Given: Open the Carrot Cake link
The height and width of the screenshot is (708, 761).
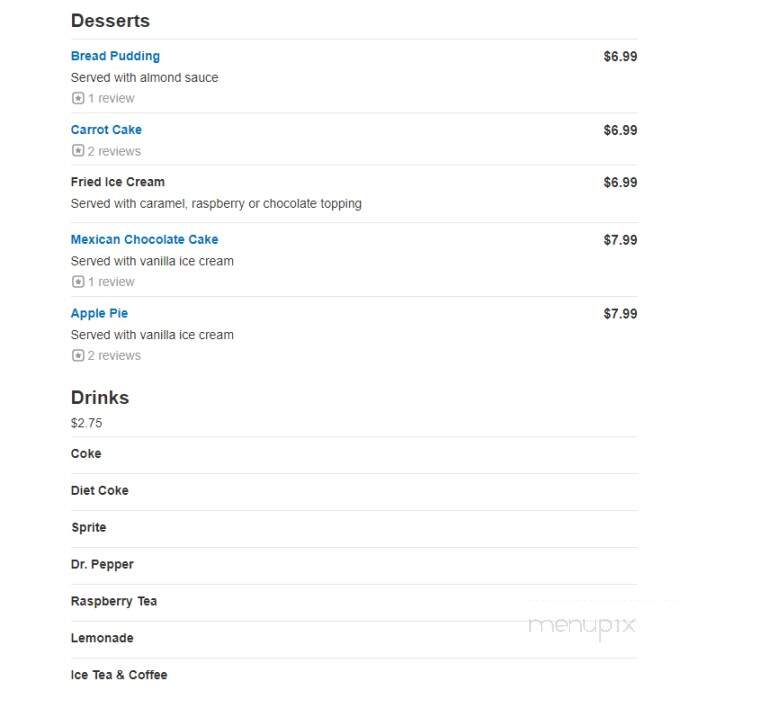Looking at the screenshot, I should pos(106,130).
